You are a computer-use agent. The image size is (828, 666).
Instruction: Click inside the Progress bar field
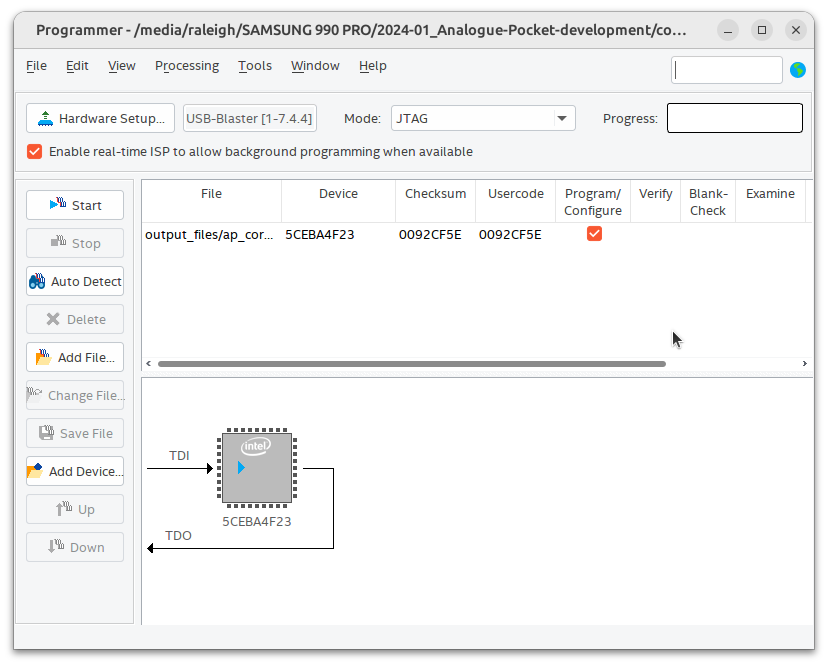(x=734, y=118)
